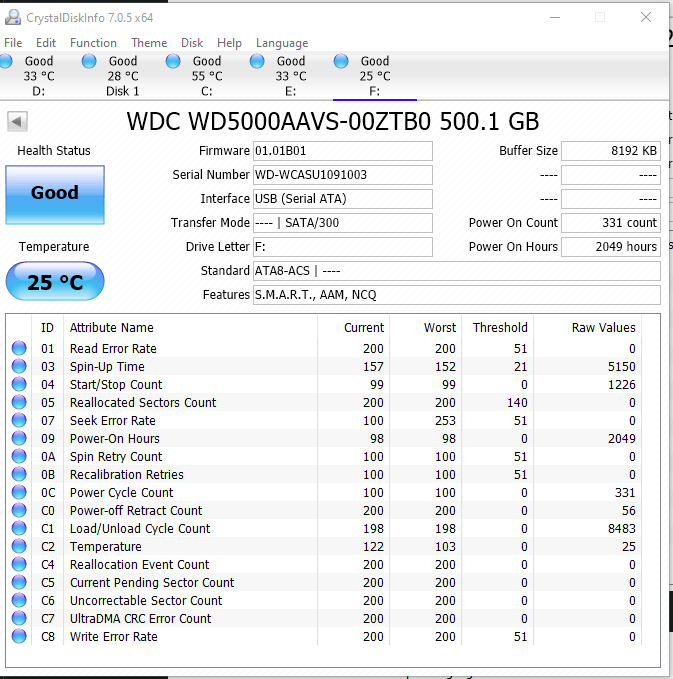This screenshot has height=679, width=673.
Task: Select the Disk 1 health orb
Action: coord(89,61)
